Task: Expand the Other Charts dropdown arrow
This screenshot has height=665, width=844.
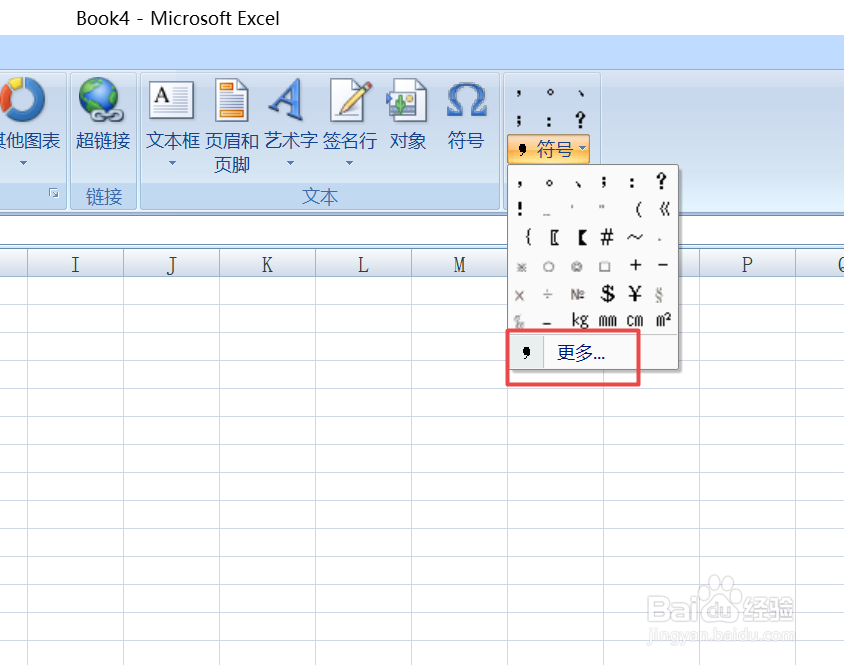Action: pos(23,163)
